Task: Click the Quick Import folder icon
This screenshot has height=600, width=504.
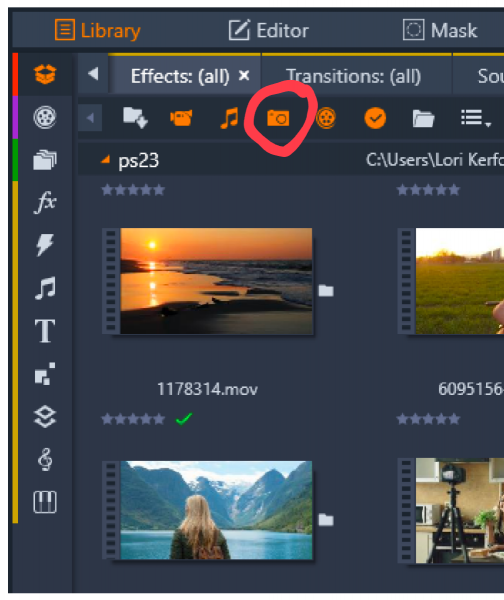Action: pyautogui.click(x=135, y=117)
